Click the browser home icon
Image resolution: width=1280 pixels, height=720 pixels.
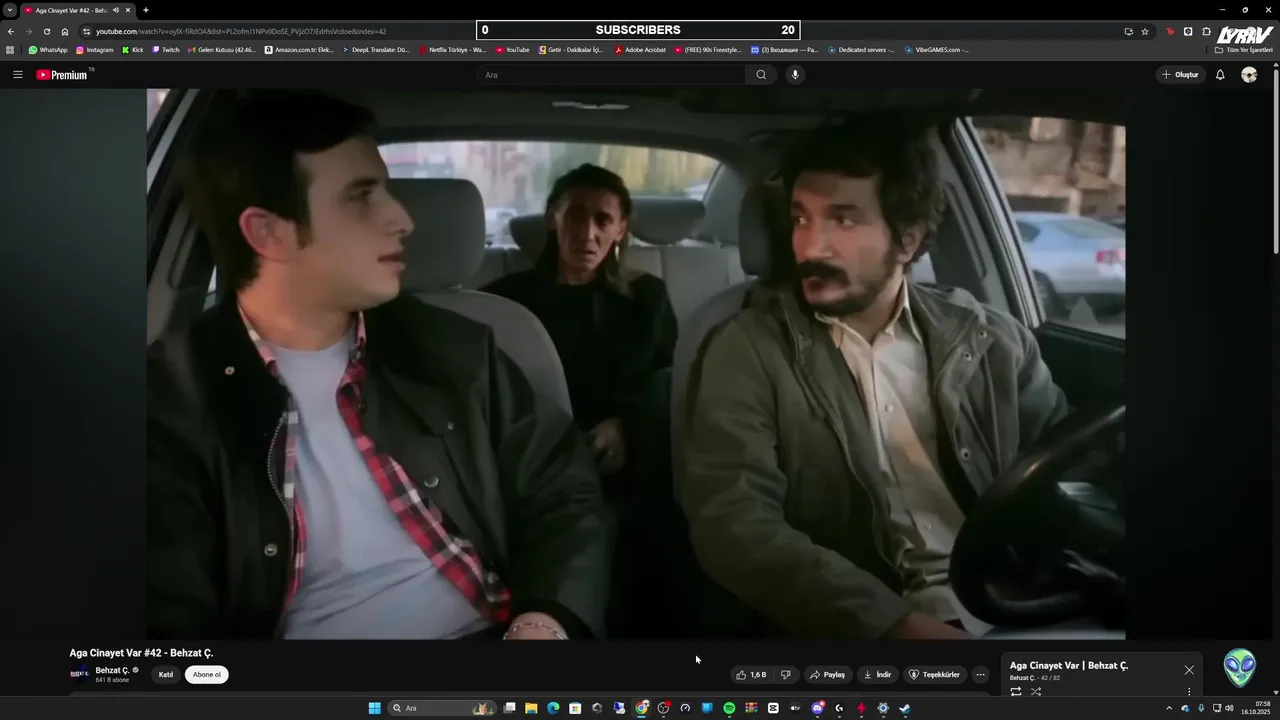point(65,31)
